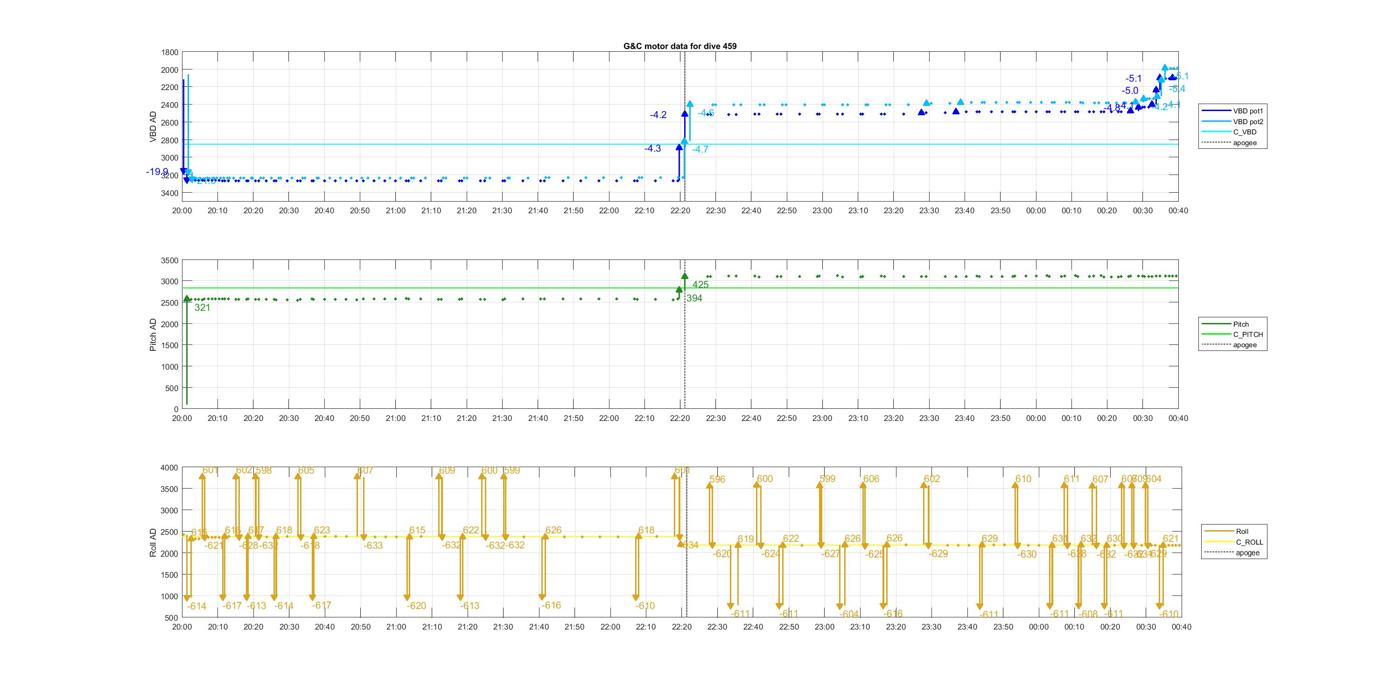Viewport: 1400px width, 693px height.
Task: Click the "606" roll data label
Action: click(x=871, y=480)
